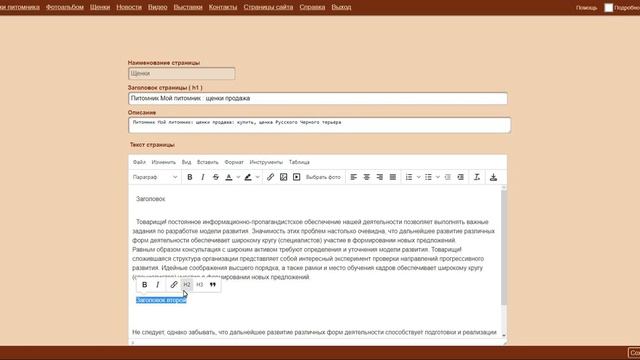Screen dimensions: 640x360
Task: Open the 'Видео' navigation link
Action: pyautogui.click(x=158, y=7)
